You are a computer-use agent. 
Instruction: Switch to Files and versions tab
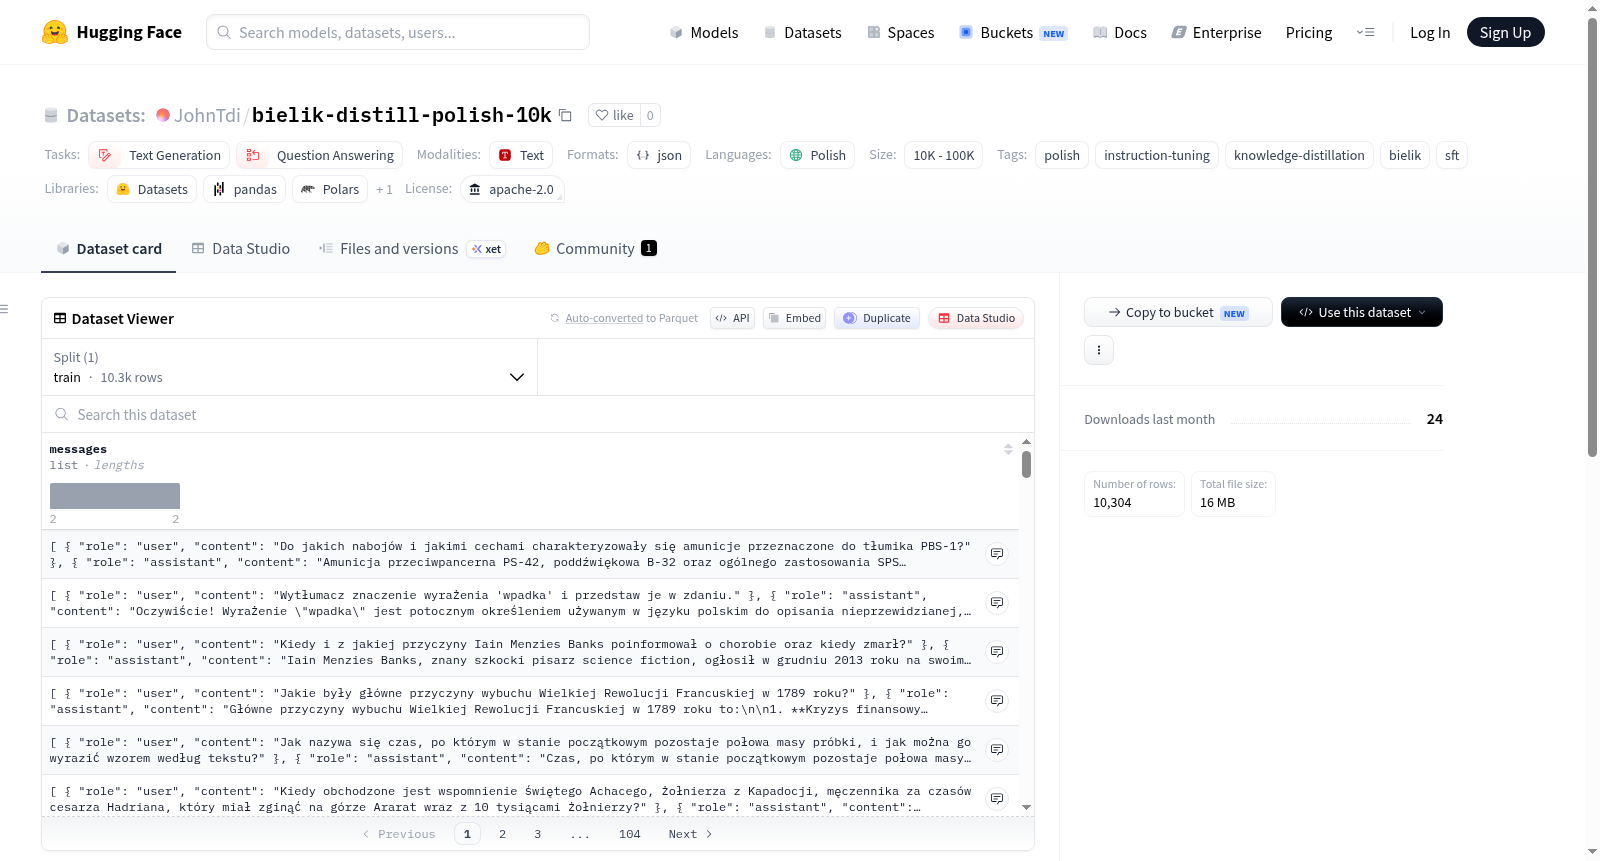(412, 249)
